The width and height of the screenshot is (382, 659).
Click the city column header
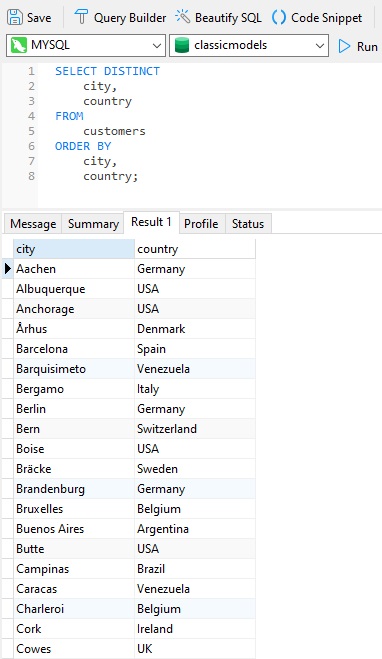coord(74,249)
